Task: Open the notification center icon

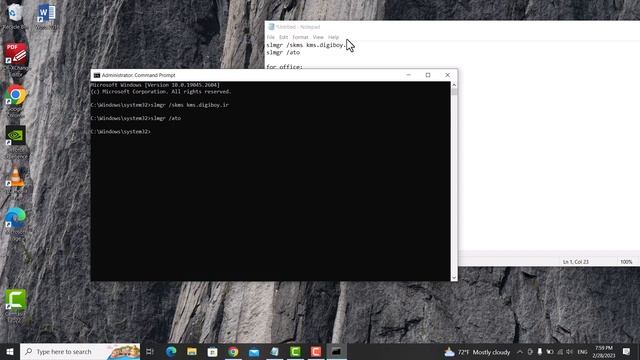Action: click(627, 352)
